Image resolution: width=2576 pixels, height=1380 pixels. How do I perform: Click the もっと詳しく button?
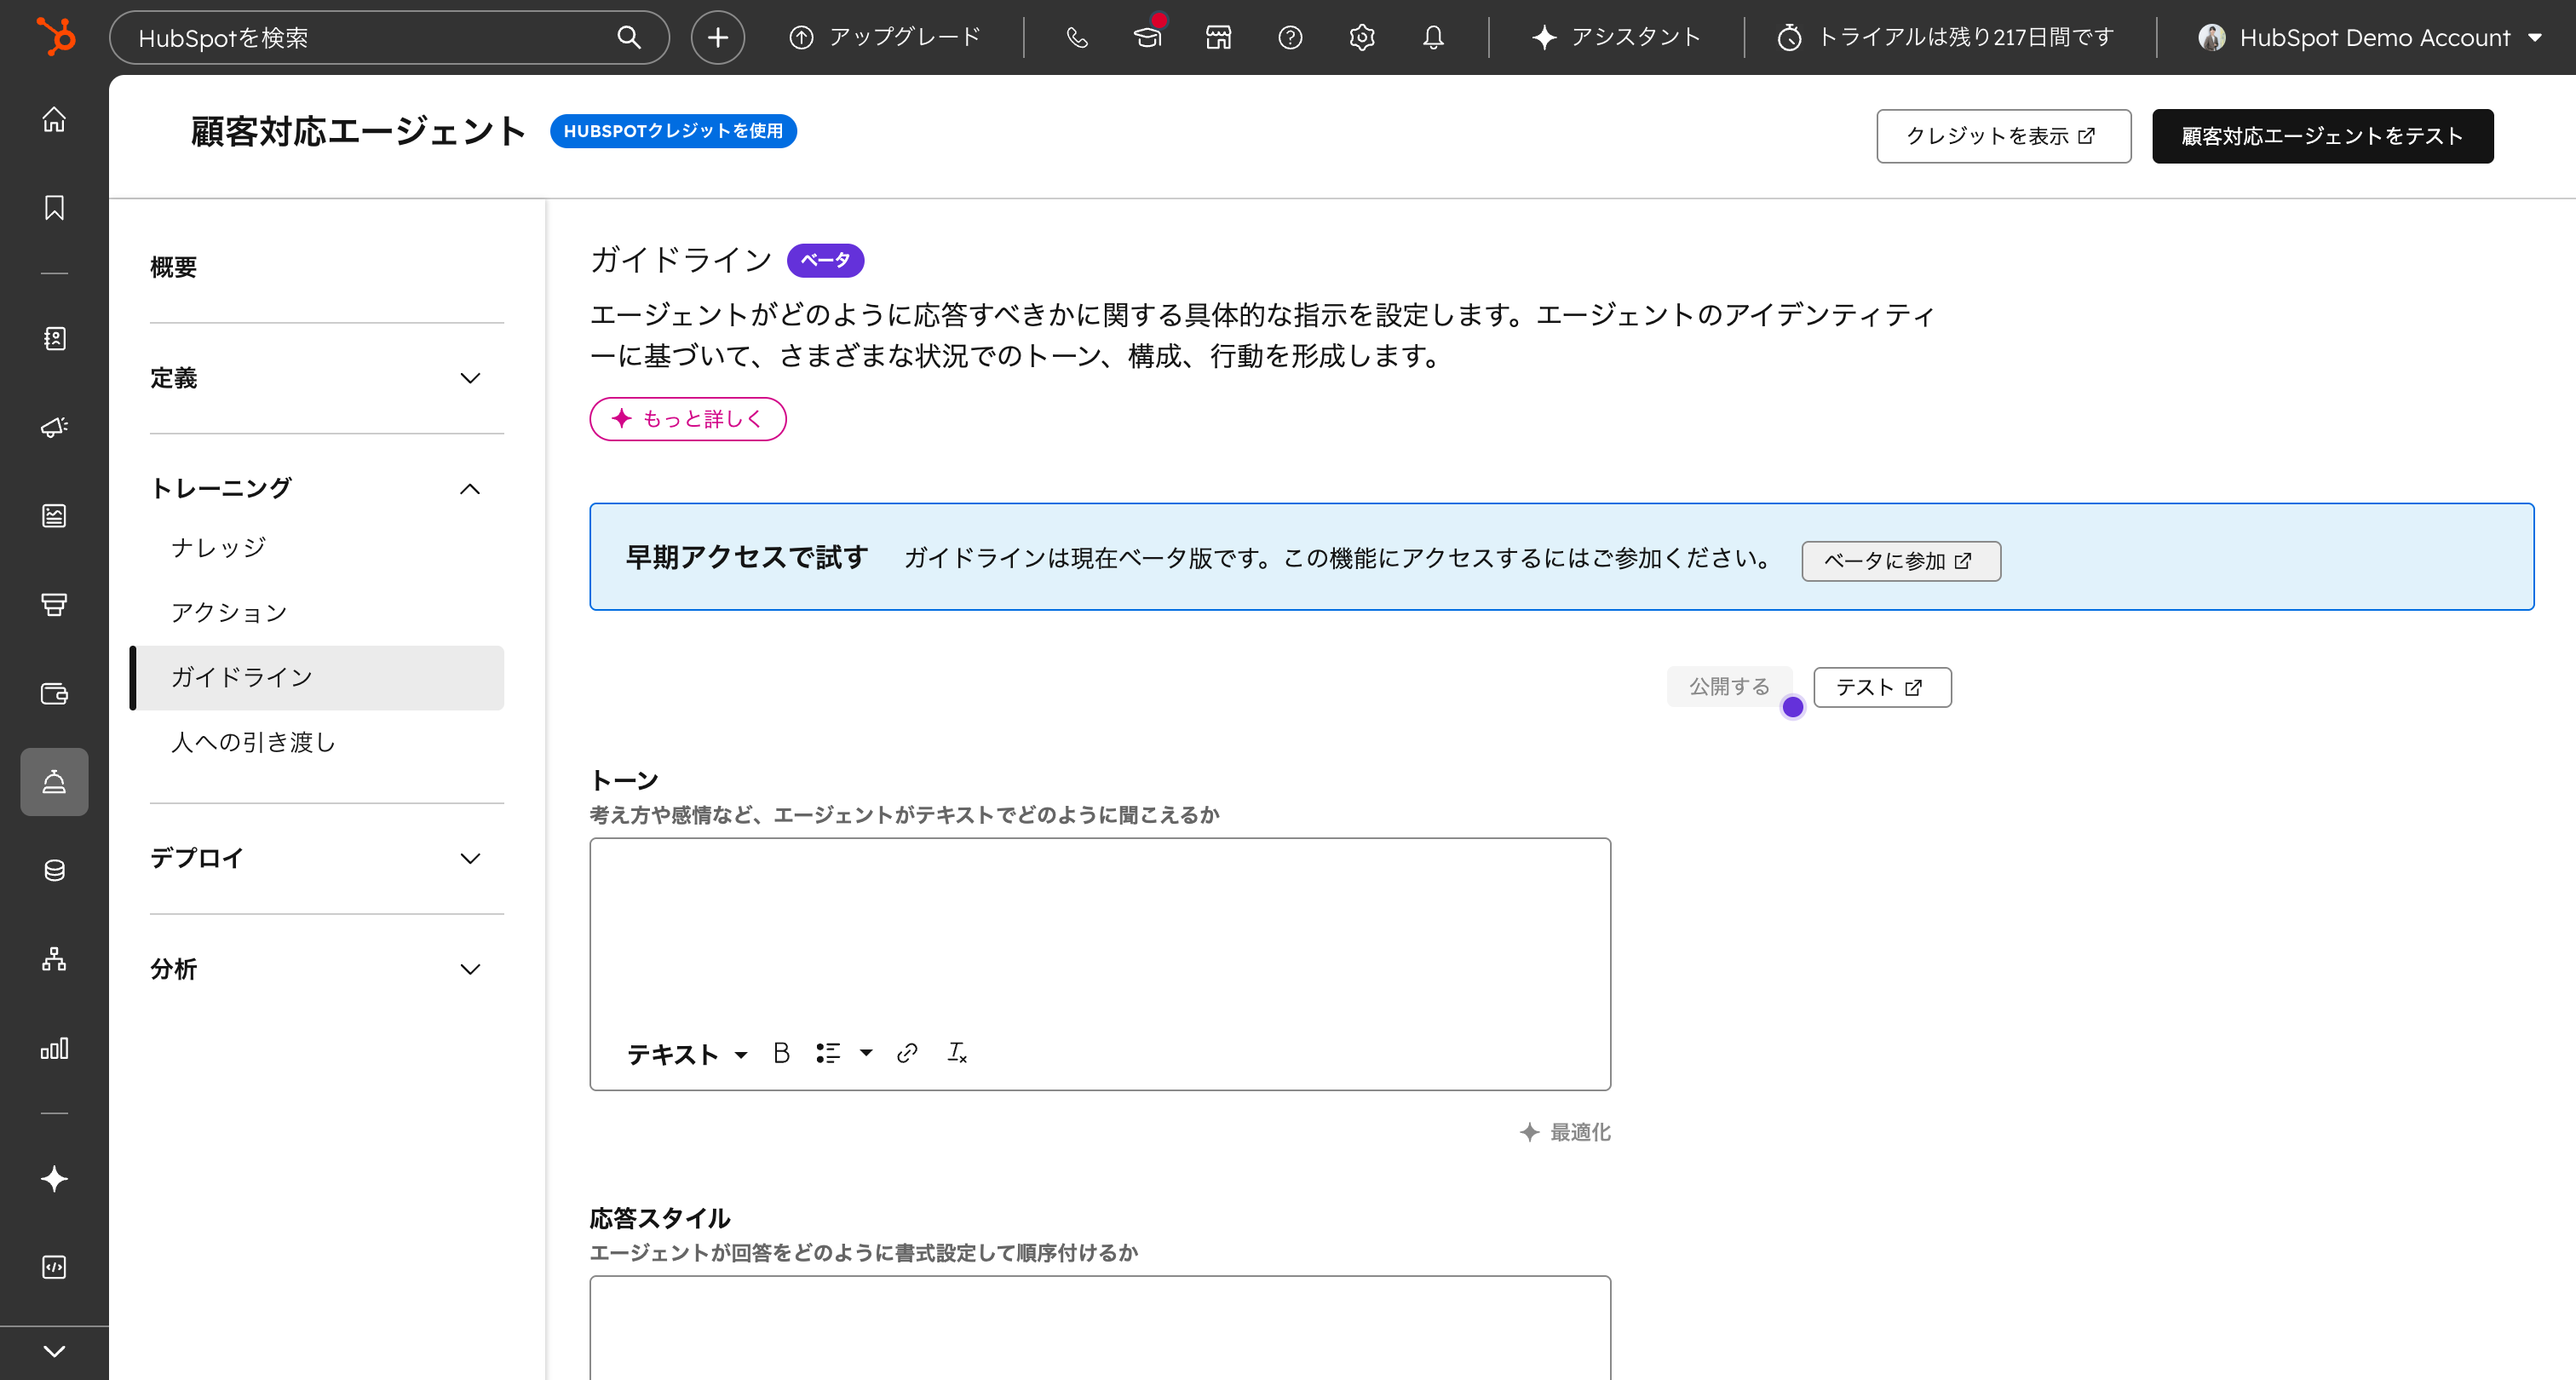pos(687,418)
